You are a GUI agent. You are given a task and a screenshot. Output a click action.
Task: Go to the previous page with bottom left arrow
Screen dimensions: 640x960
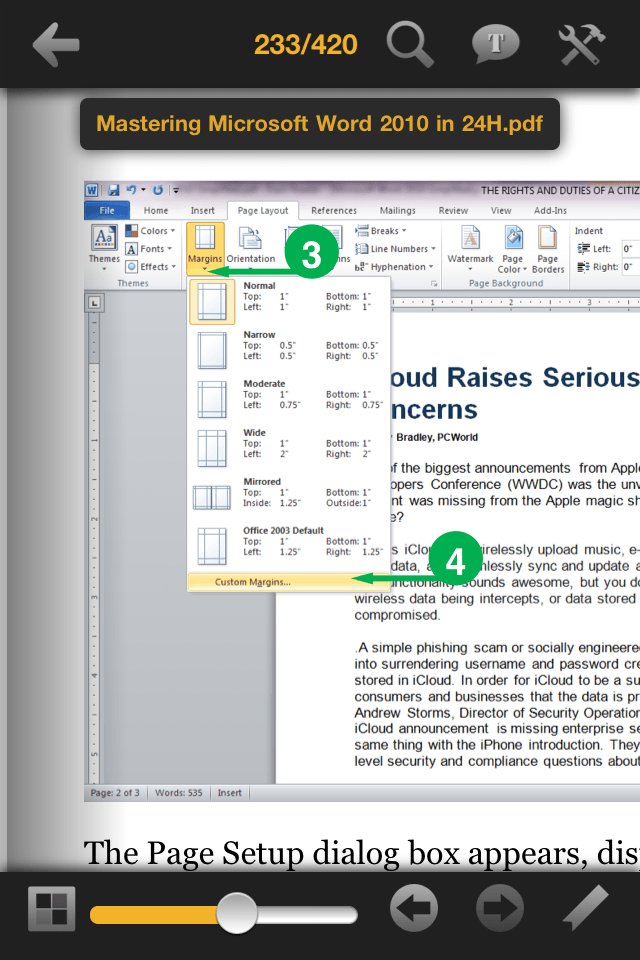[x=414, y=909]
